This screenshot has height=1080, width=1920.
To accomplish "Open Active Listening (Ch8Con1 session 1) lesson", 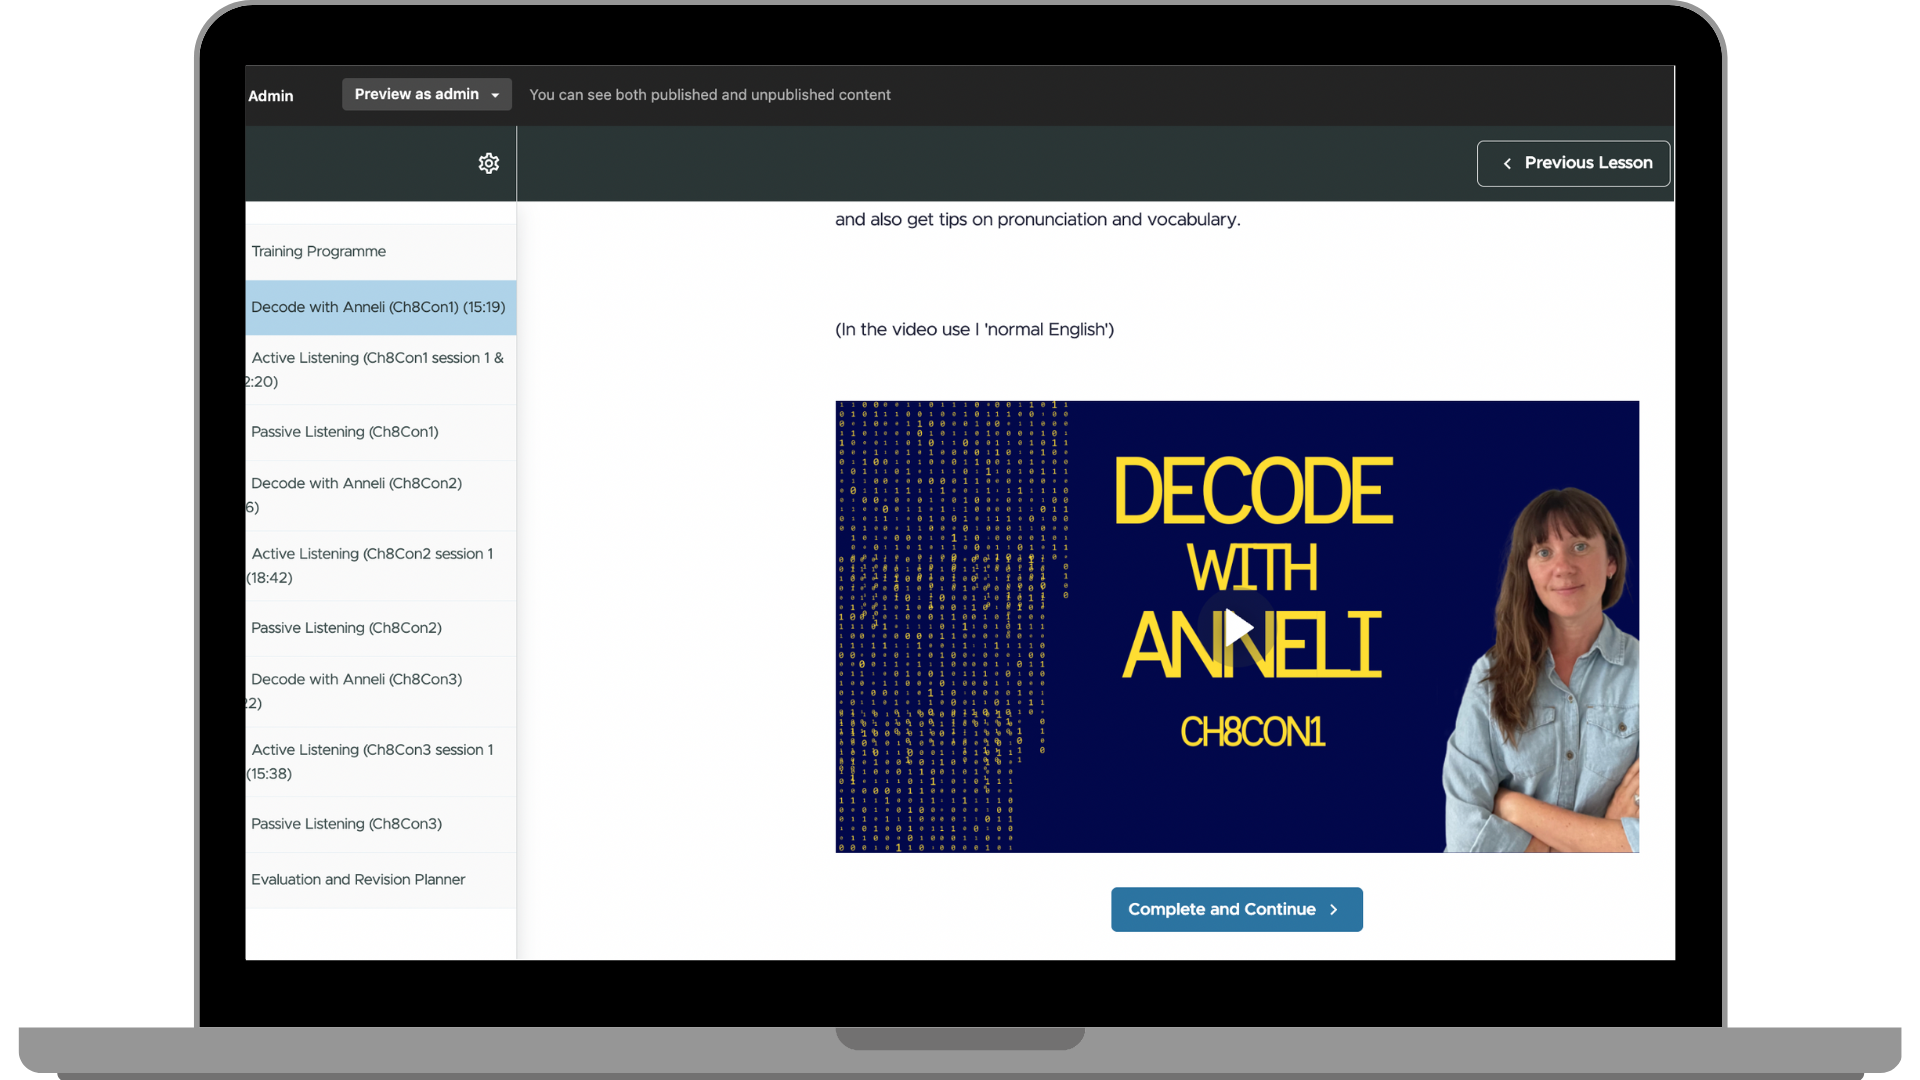I will [380, 369].
